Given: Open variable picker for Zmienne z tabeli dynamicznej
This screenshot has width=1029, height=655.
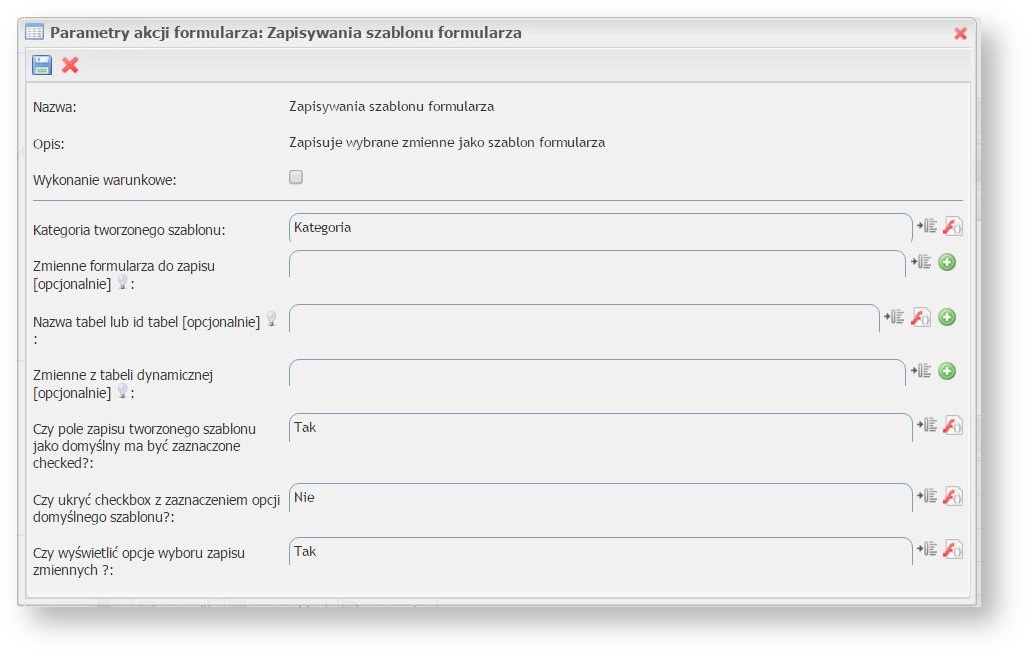Looking at the screenshot, I should pos(921,371).
